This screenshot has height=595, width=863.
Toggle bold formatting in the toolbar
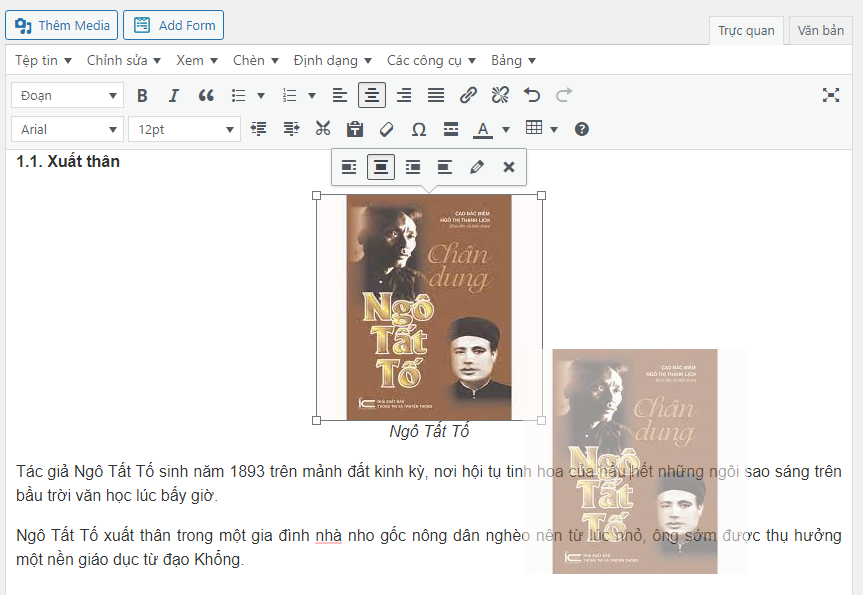142,95
